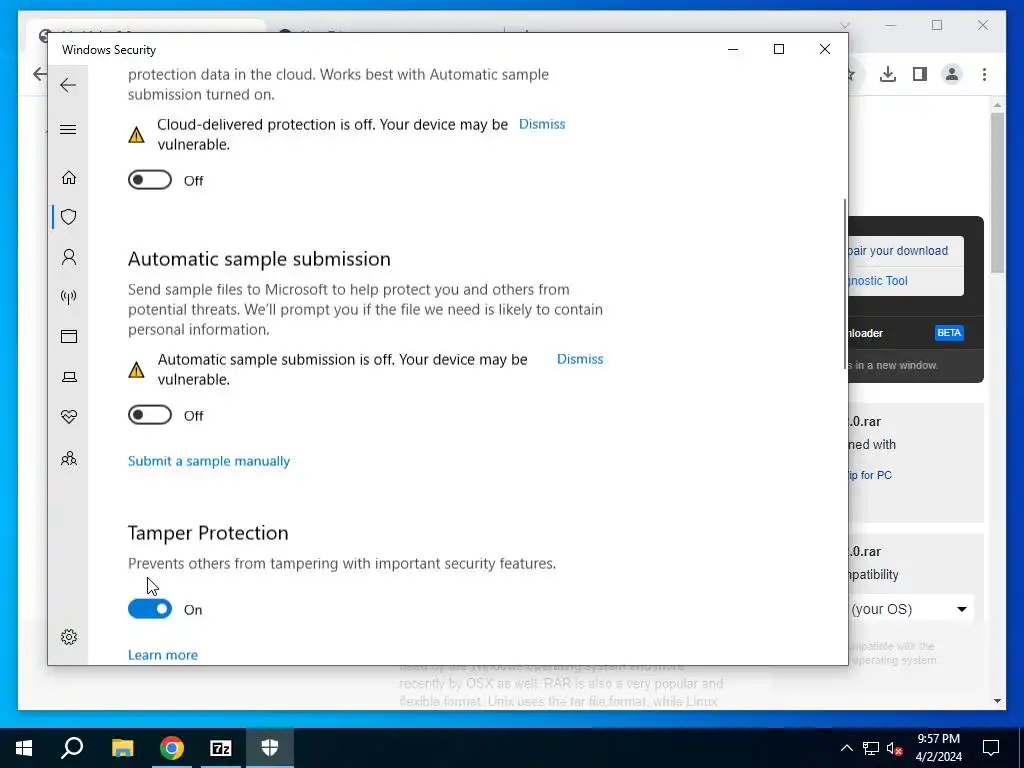
Task: Dismiss Cloud-delivered protection warning
Action: click(x=542, y=124)
